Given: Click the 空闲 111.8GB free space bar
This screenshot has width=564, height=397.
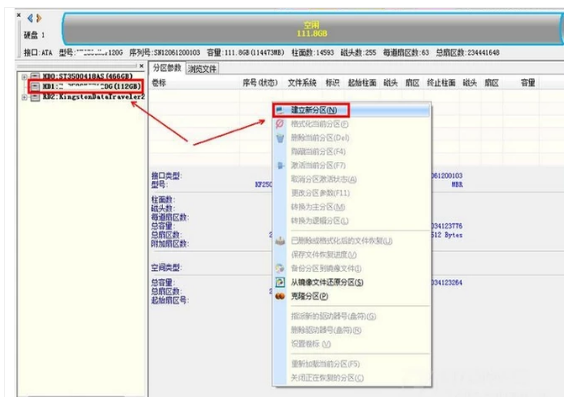Looking at the screenshot, I should tap(311, 29).
